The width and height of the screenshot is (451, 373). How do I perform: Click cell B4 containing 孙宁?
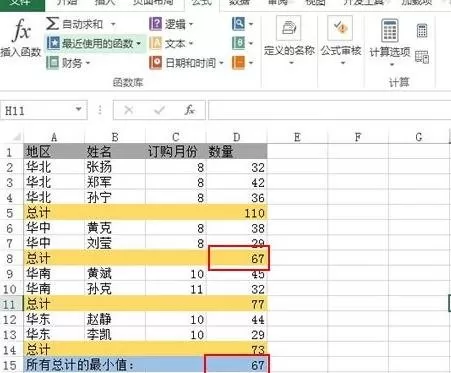click(115, 197)
